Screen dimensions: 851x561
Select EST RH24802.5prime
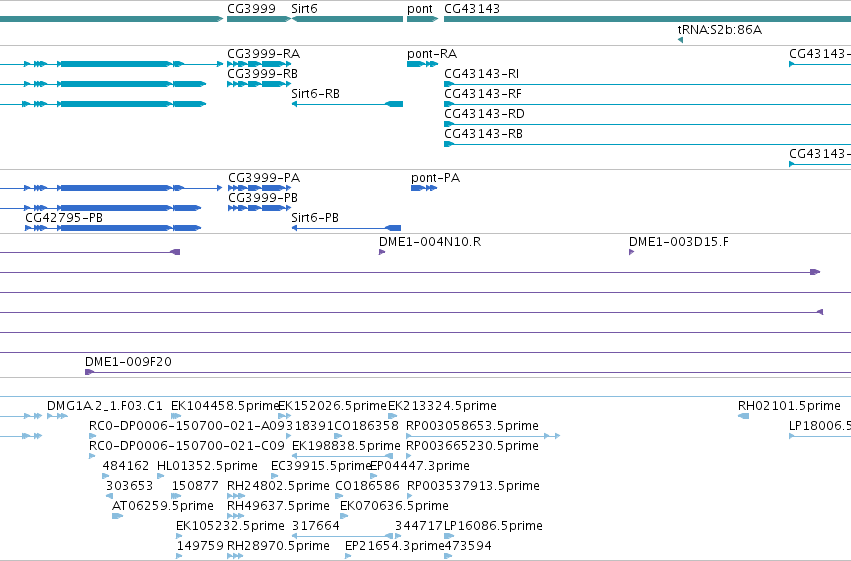[236, 496]
